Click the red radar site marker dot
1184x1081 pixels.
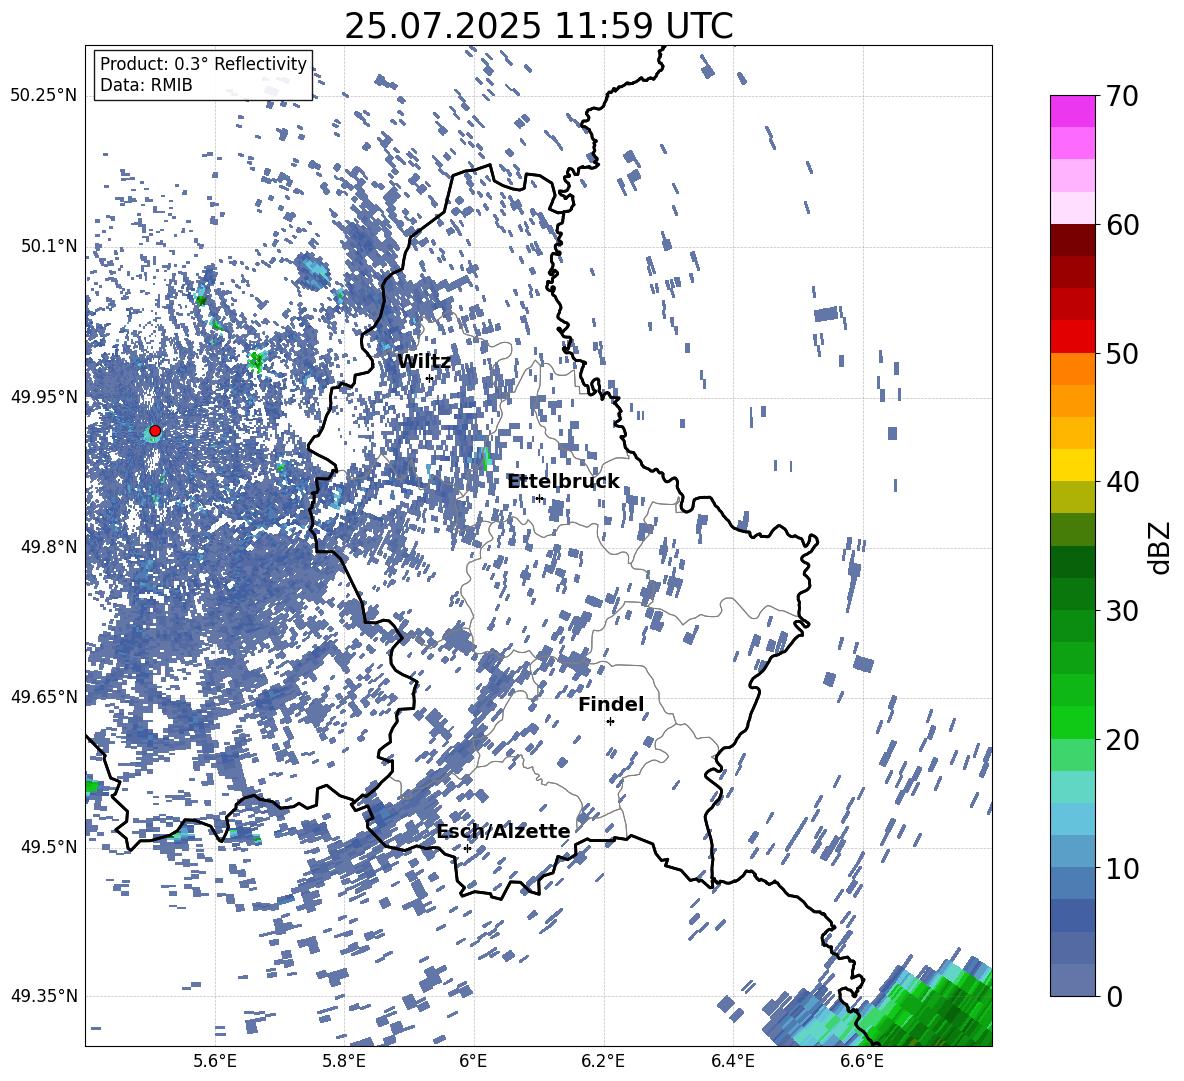coord(155,431)
